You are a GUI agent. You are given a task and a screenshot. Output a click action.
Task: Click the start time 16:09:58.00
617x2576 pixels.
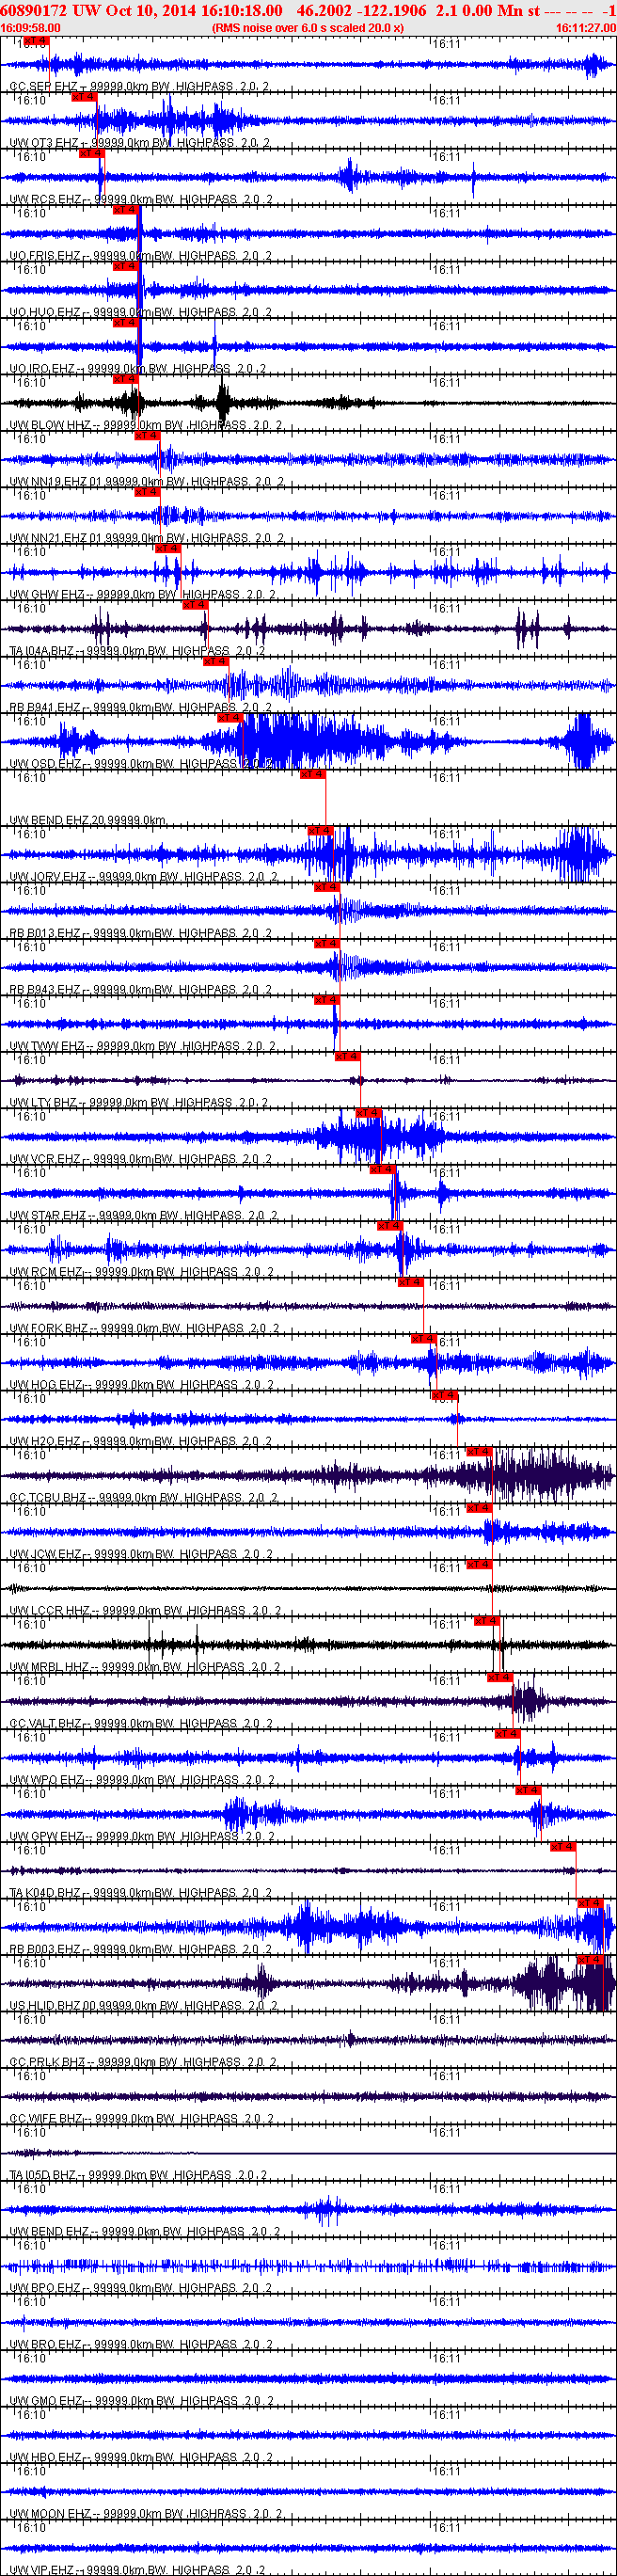[31, 28]
